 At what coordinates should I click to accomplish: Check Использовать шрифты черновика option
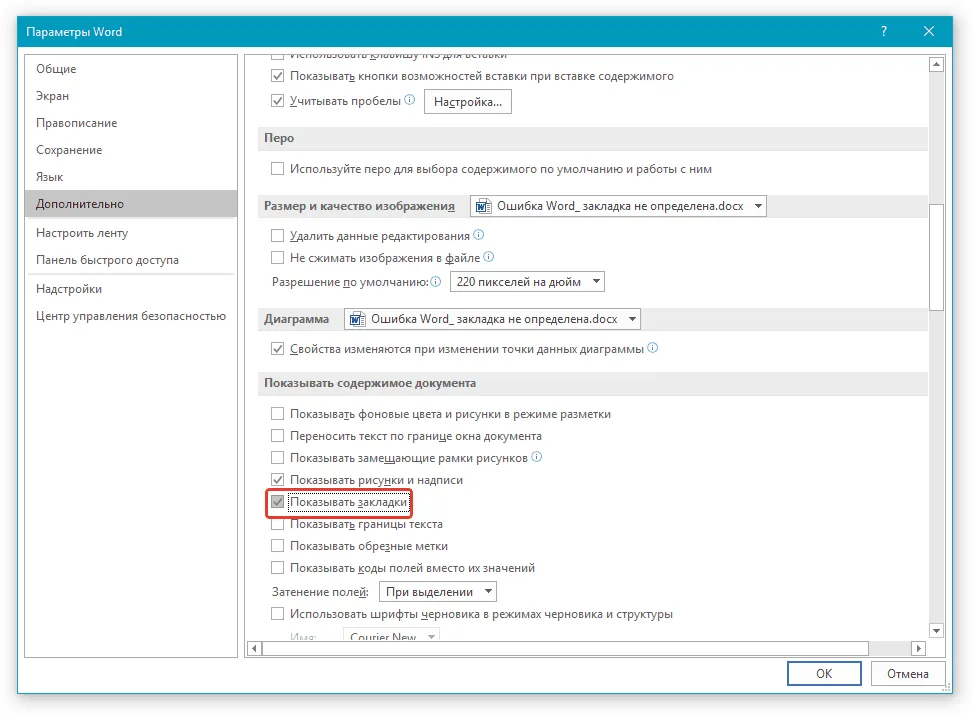click(x=278, y=614)
